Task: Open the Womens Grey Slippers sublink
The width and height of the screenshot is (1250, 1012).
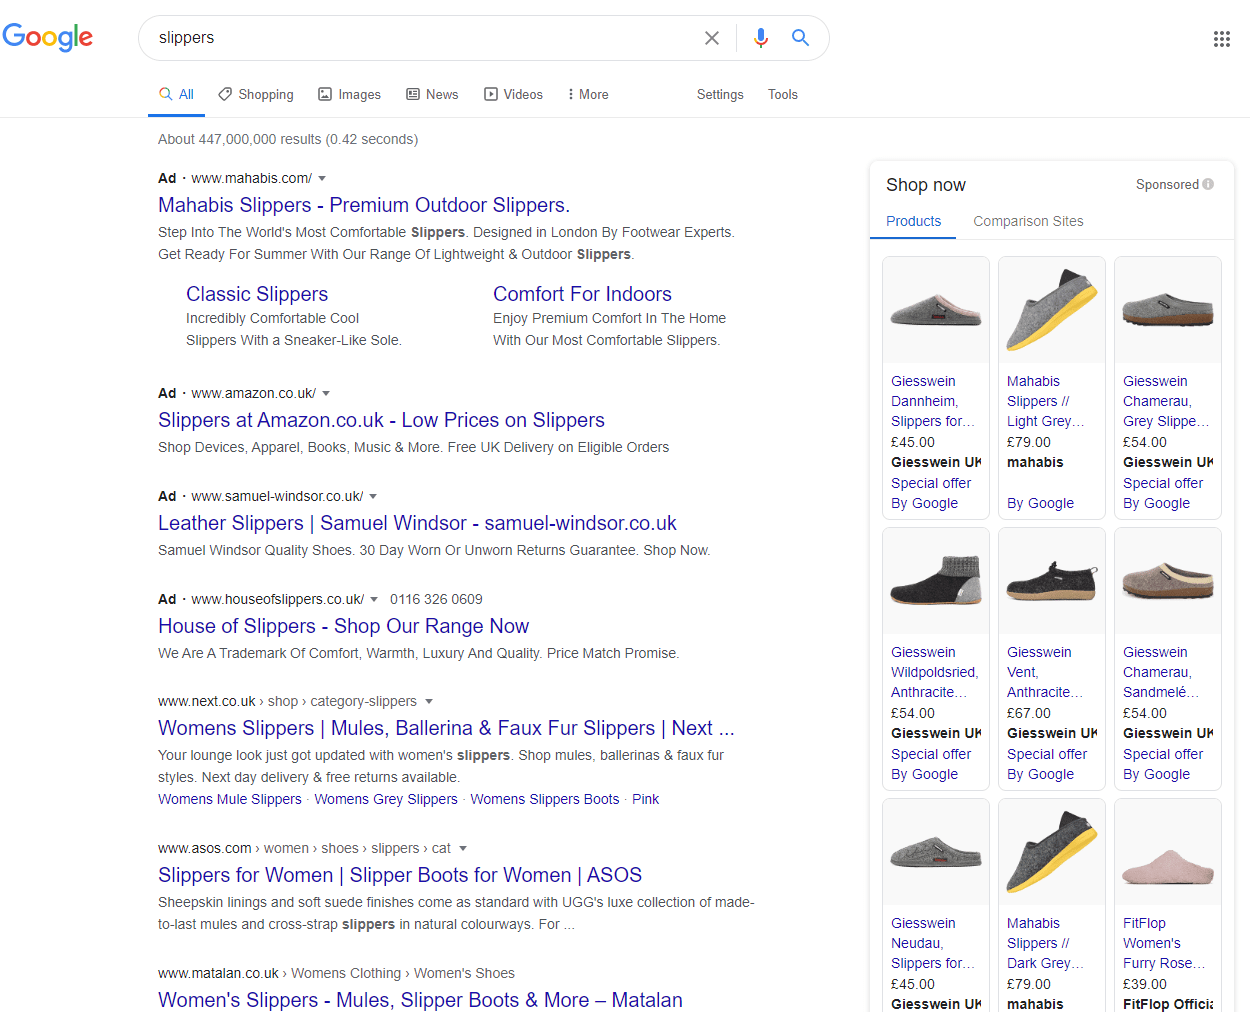Action: point(386,799)
